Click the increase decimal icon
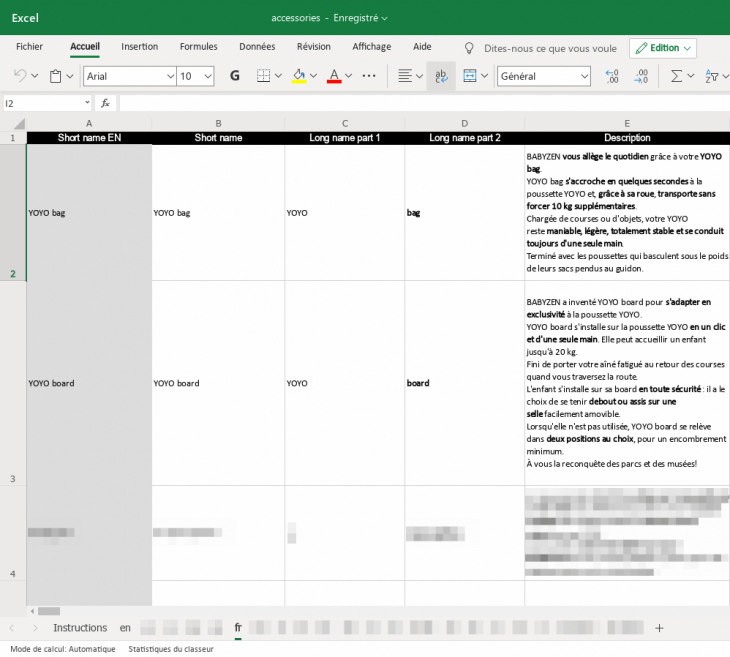This screenshot has height=657, width=730. tap(641, 76)
